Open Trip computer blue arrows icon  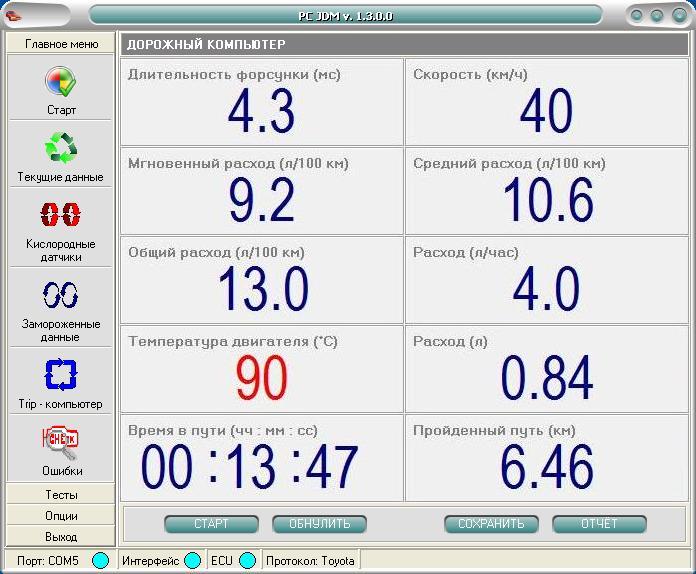(x=61, y=375)
